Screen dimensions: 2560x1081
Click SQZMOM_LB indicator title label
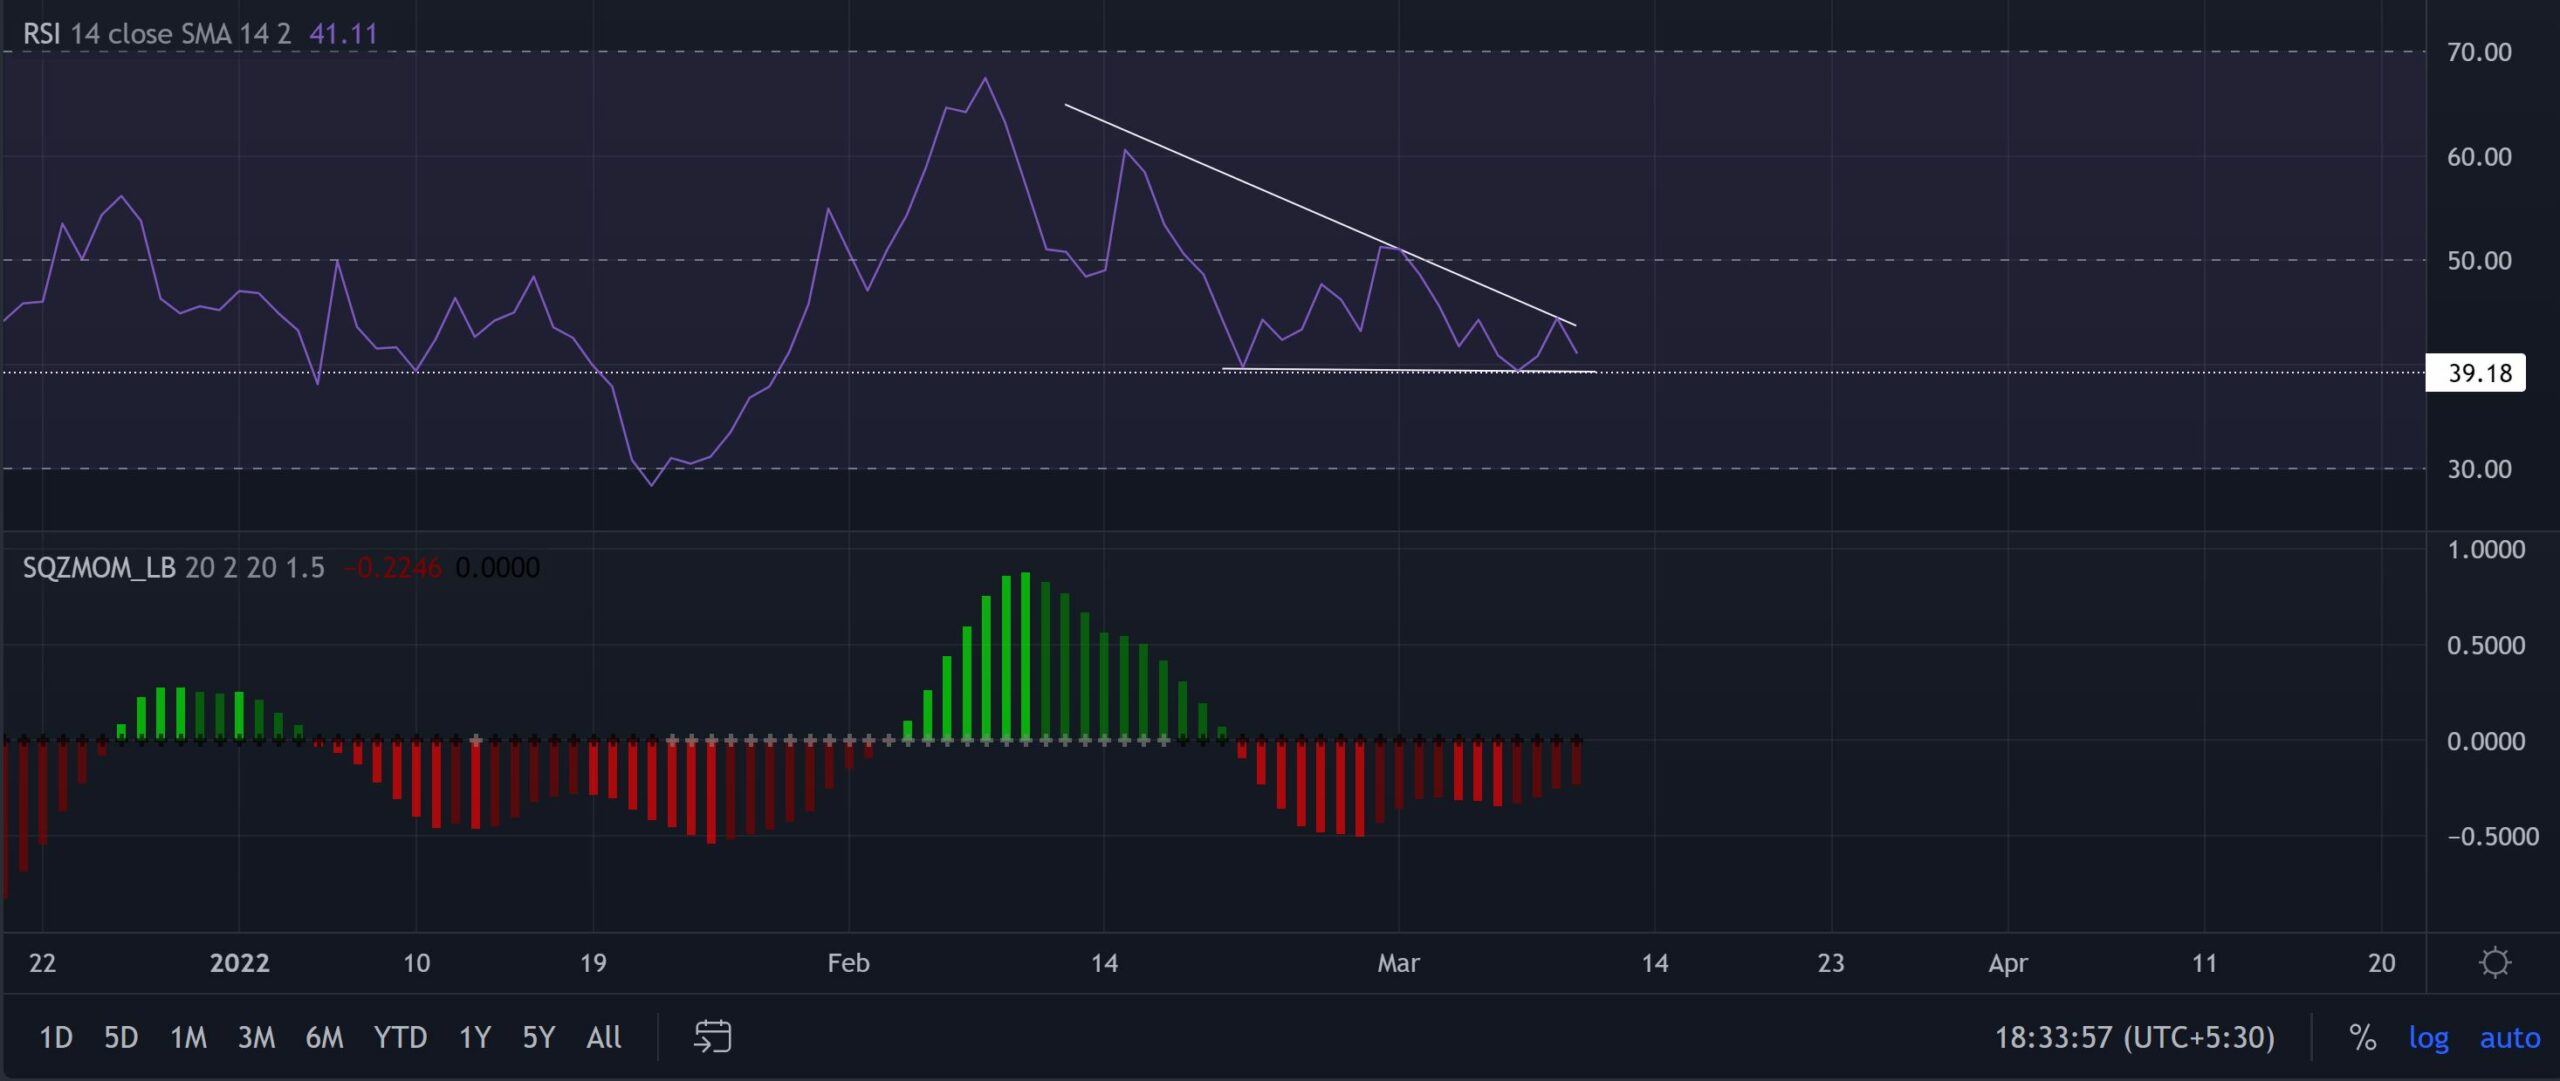(99, 568)
